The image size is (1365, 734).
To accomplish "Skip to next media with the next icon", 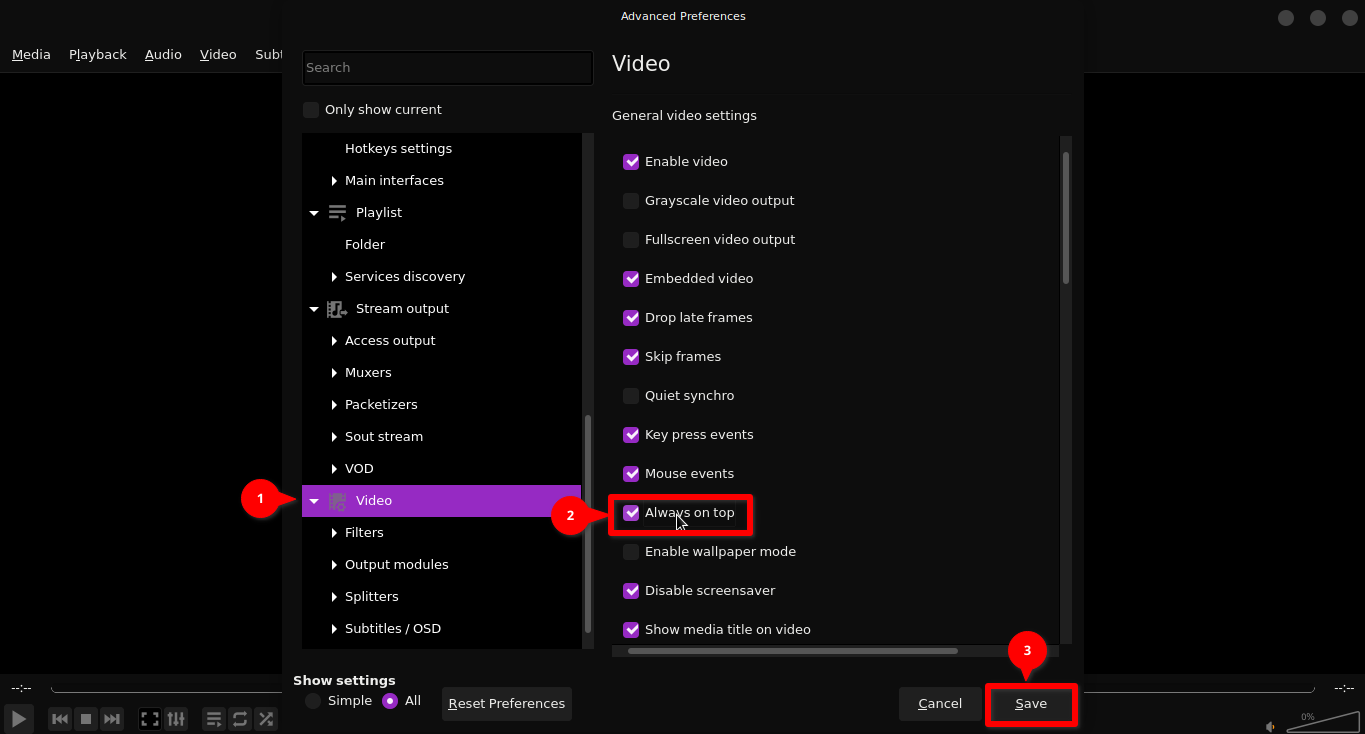I will point(112,719).
